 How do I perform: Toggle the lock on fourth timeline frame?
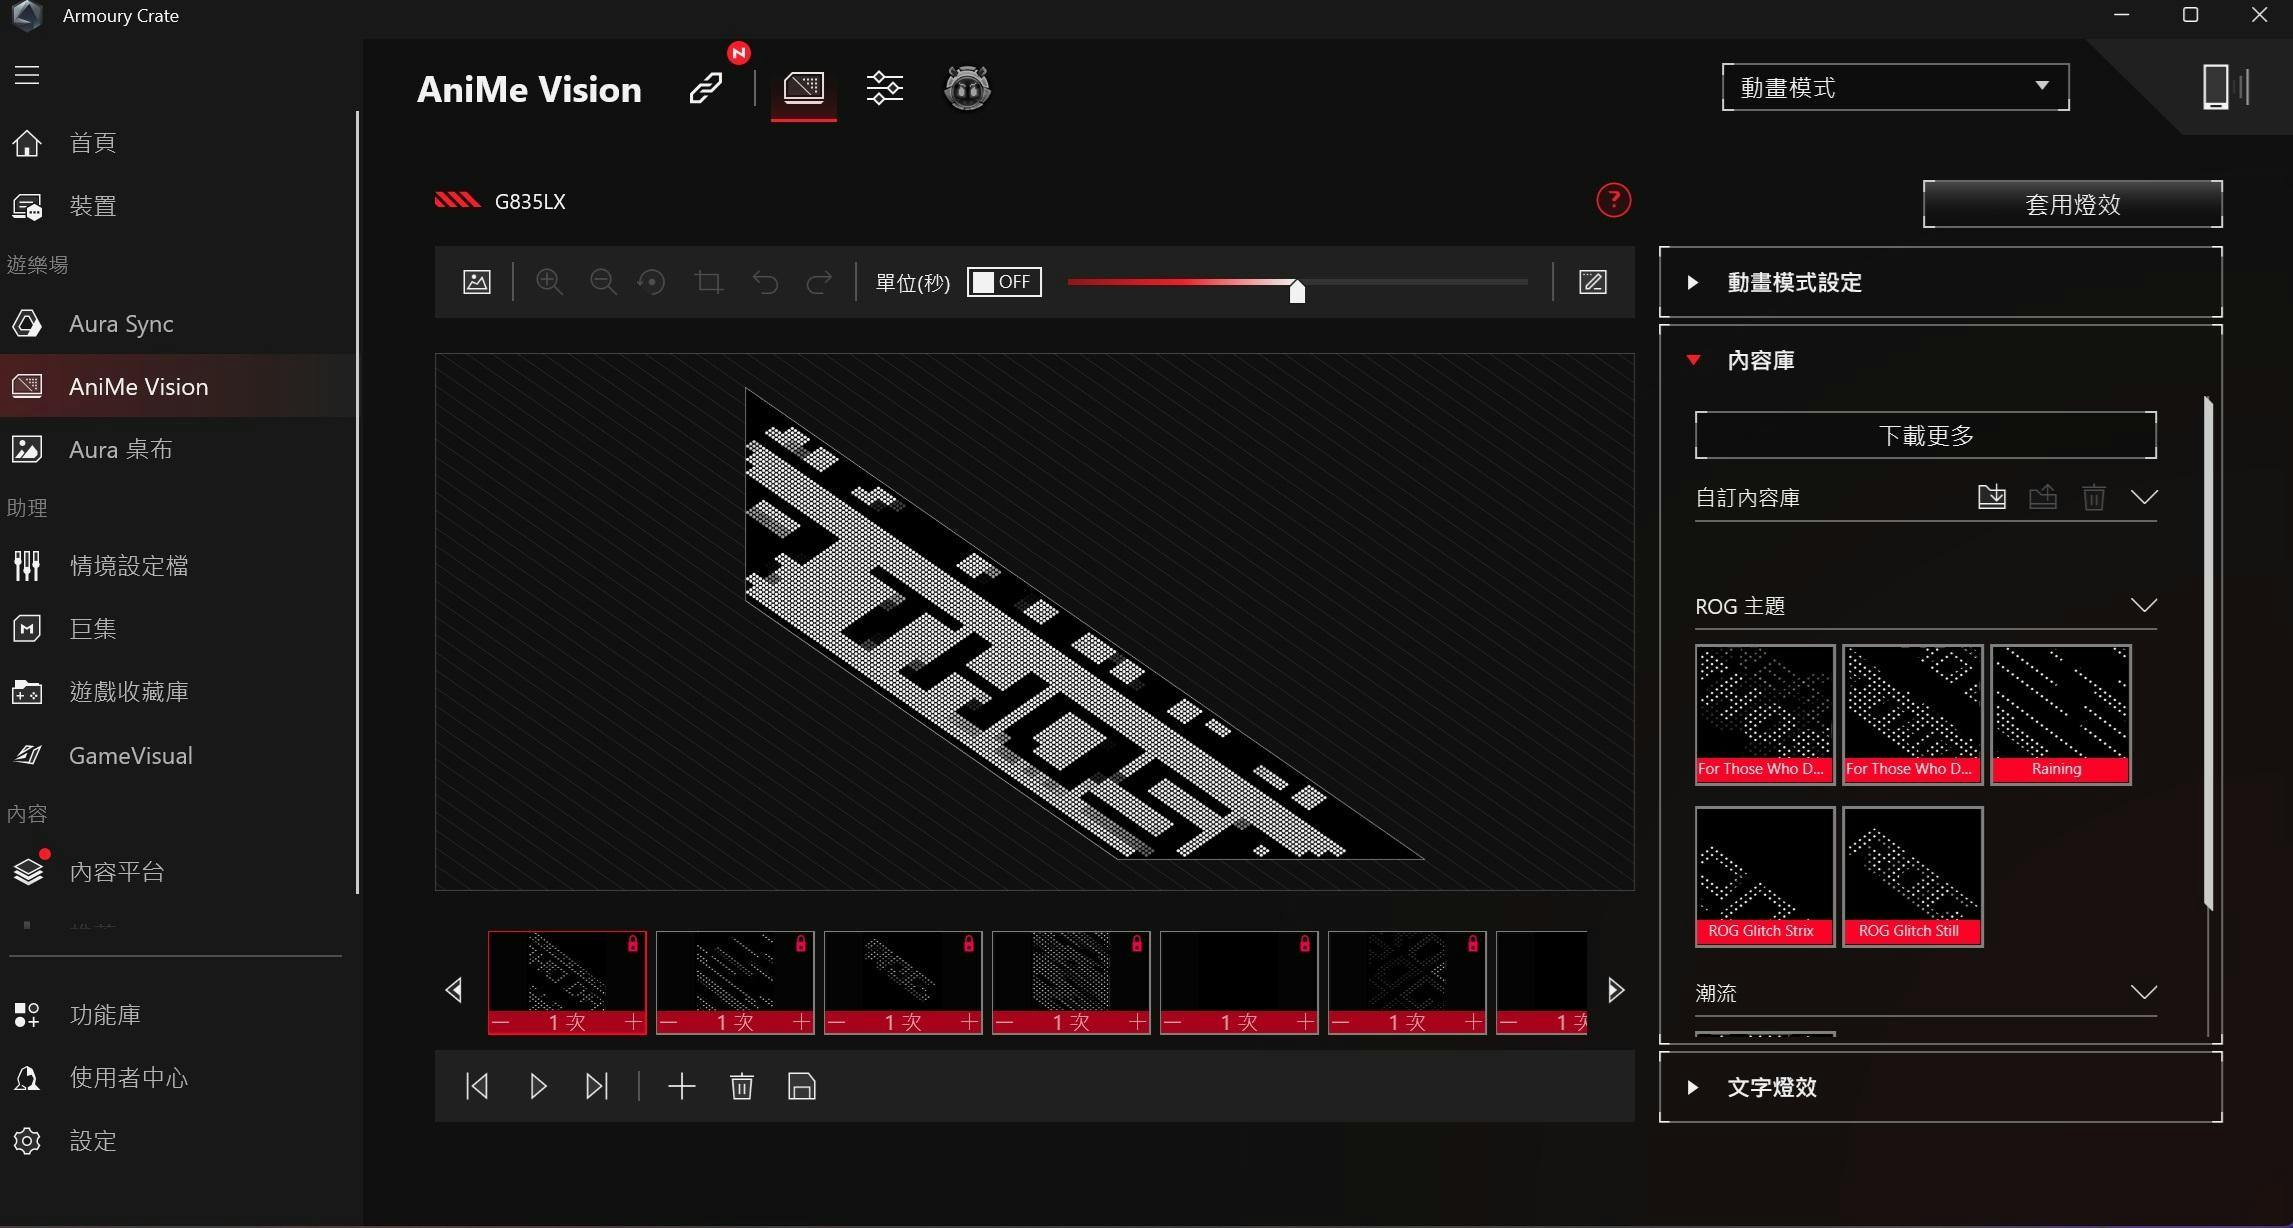1136,944
